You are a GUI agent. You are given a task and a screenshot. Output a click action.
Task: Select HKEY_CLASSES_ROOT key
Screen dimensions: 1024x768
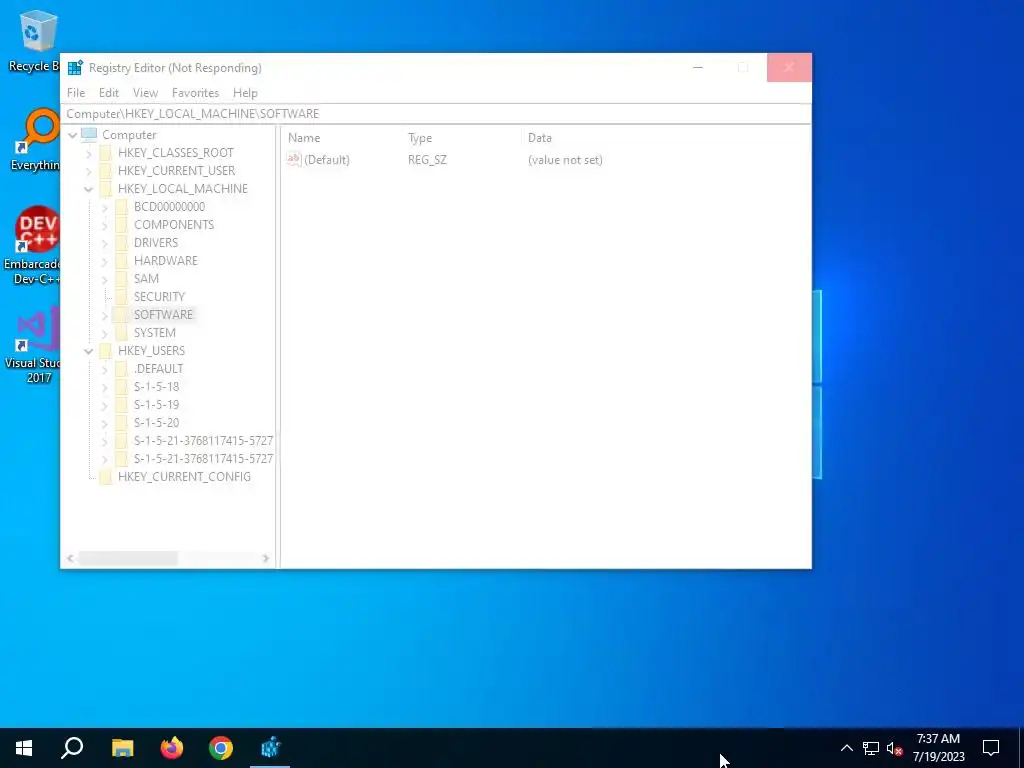click(176, 153)
